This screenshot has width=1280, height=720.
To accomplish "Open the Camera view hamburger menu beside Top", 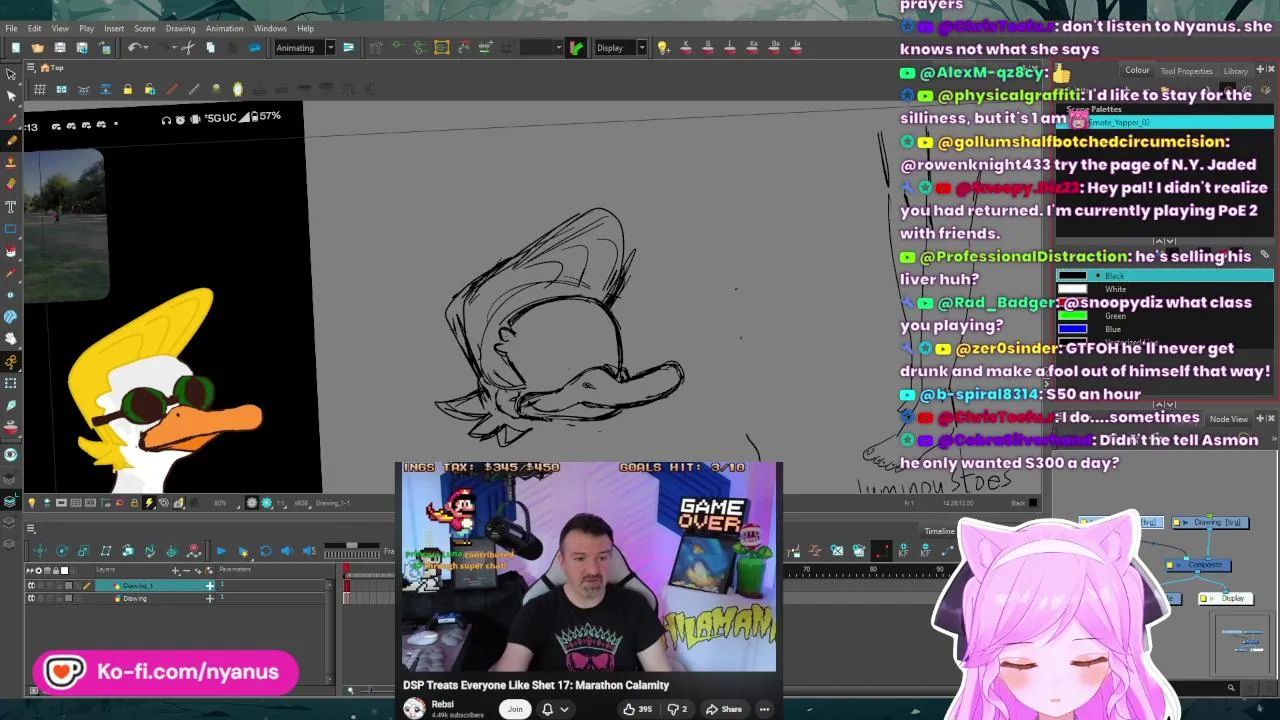I will pos(31,68).
